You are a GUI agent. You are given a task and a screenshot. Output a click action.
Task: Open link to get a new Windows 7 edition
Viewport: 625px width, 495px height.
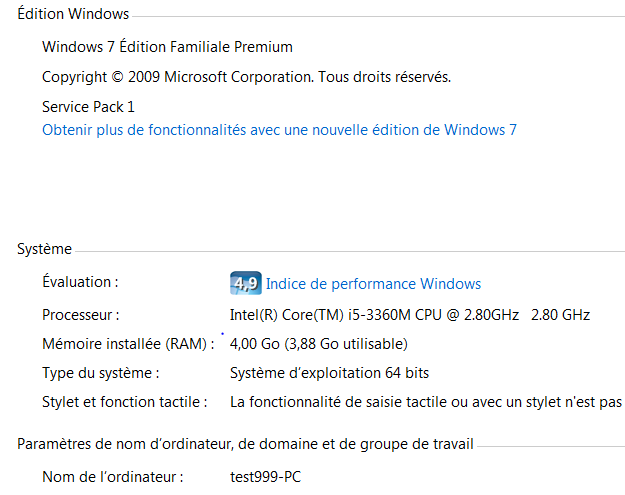point(279,130)
